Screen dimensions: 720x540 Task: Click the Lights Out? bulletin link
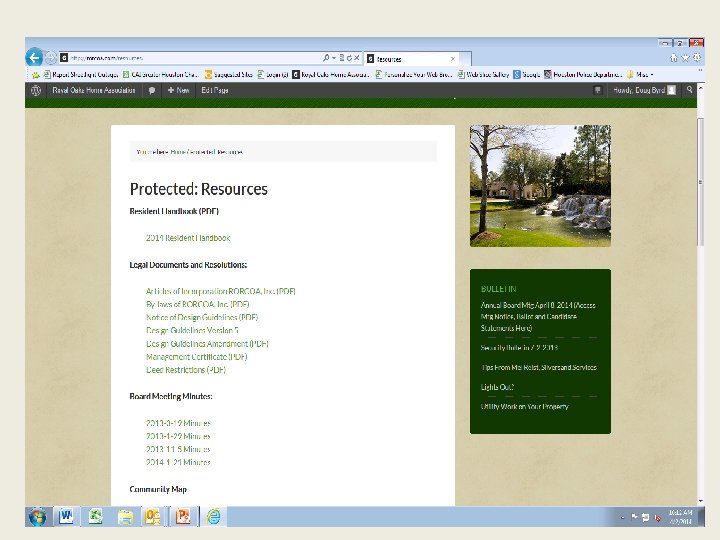click(497, 386)
